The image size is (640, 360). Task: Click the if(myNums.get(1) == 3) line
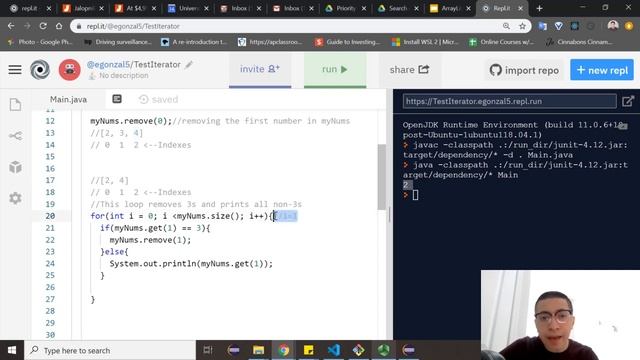(x=155, y=228)
